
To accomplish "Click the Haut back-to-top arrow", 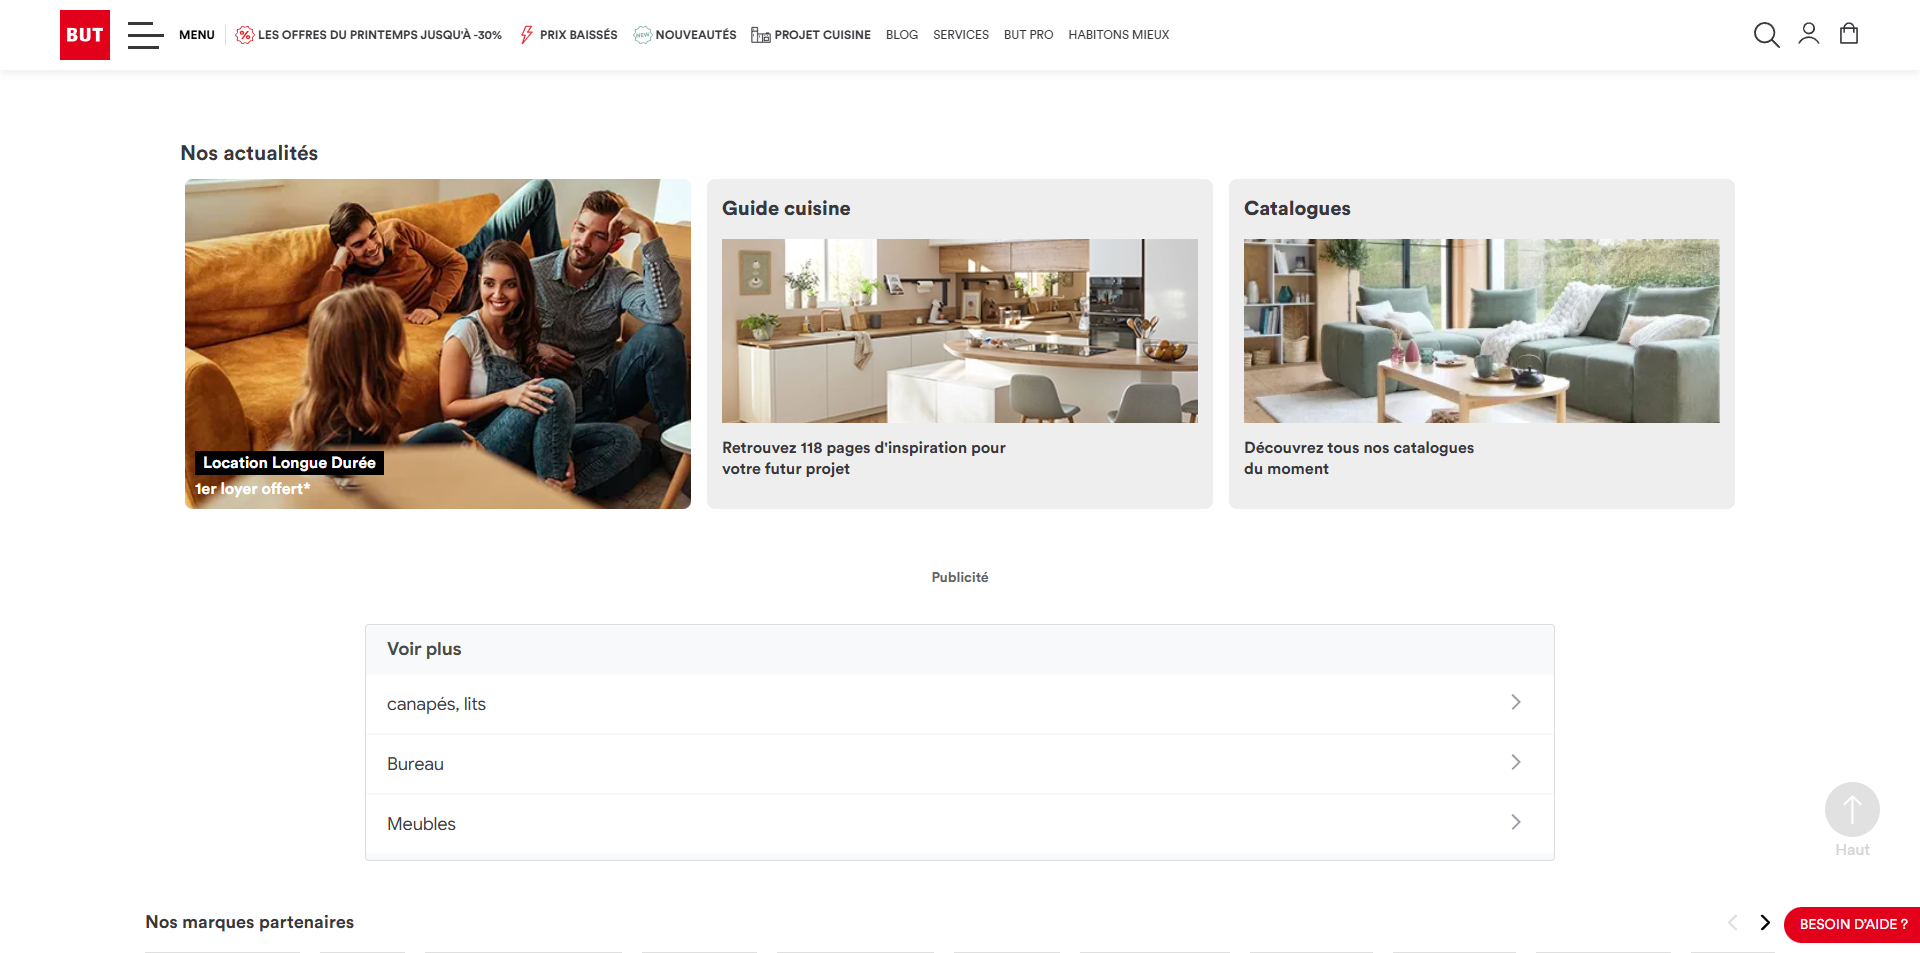I will [x=1852, y=809].
